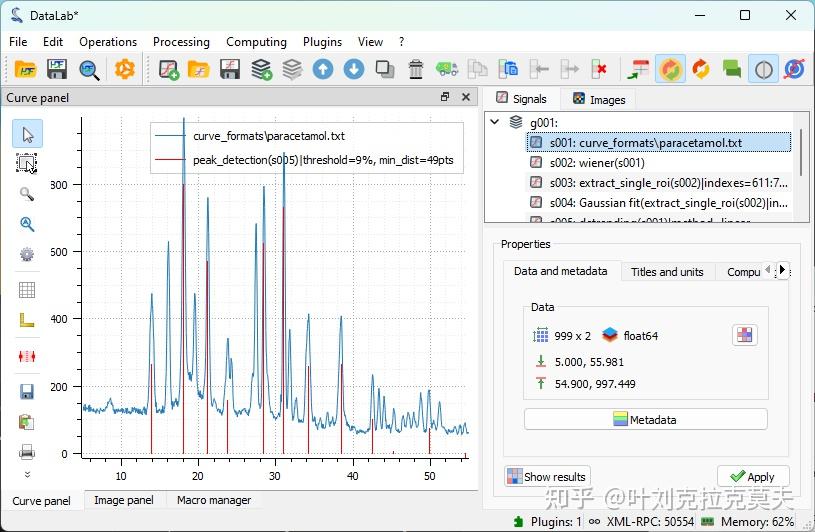Choose the gray magnifier zoom tool
The image size is (815, 532).
point(27,194)
